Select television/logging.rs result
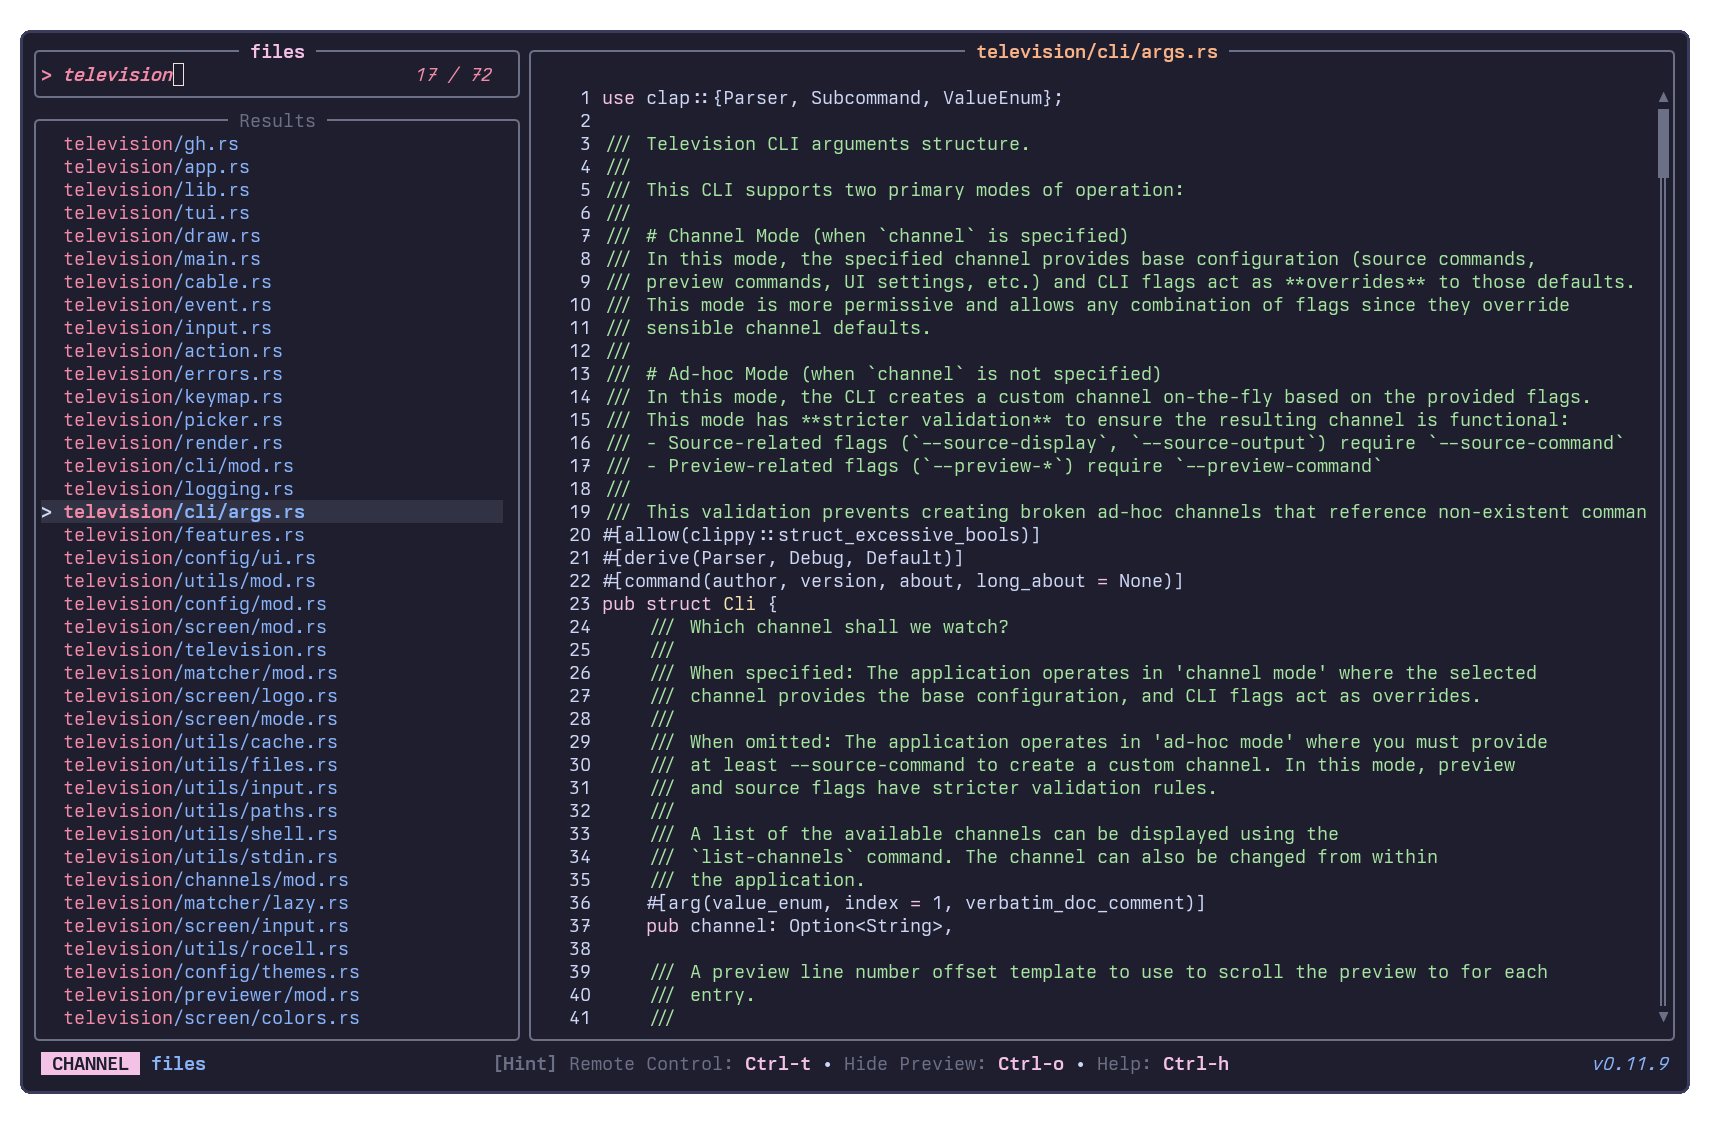 (x=179, y=489)
